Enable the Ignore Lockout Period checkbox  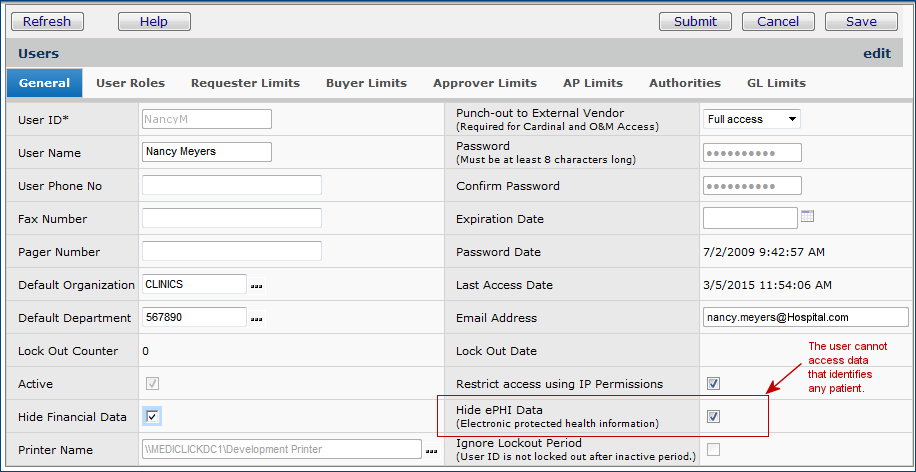click(713, 449)
